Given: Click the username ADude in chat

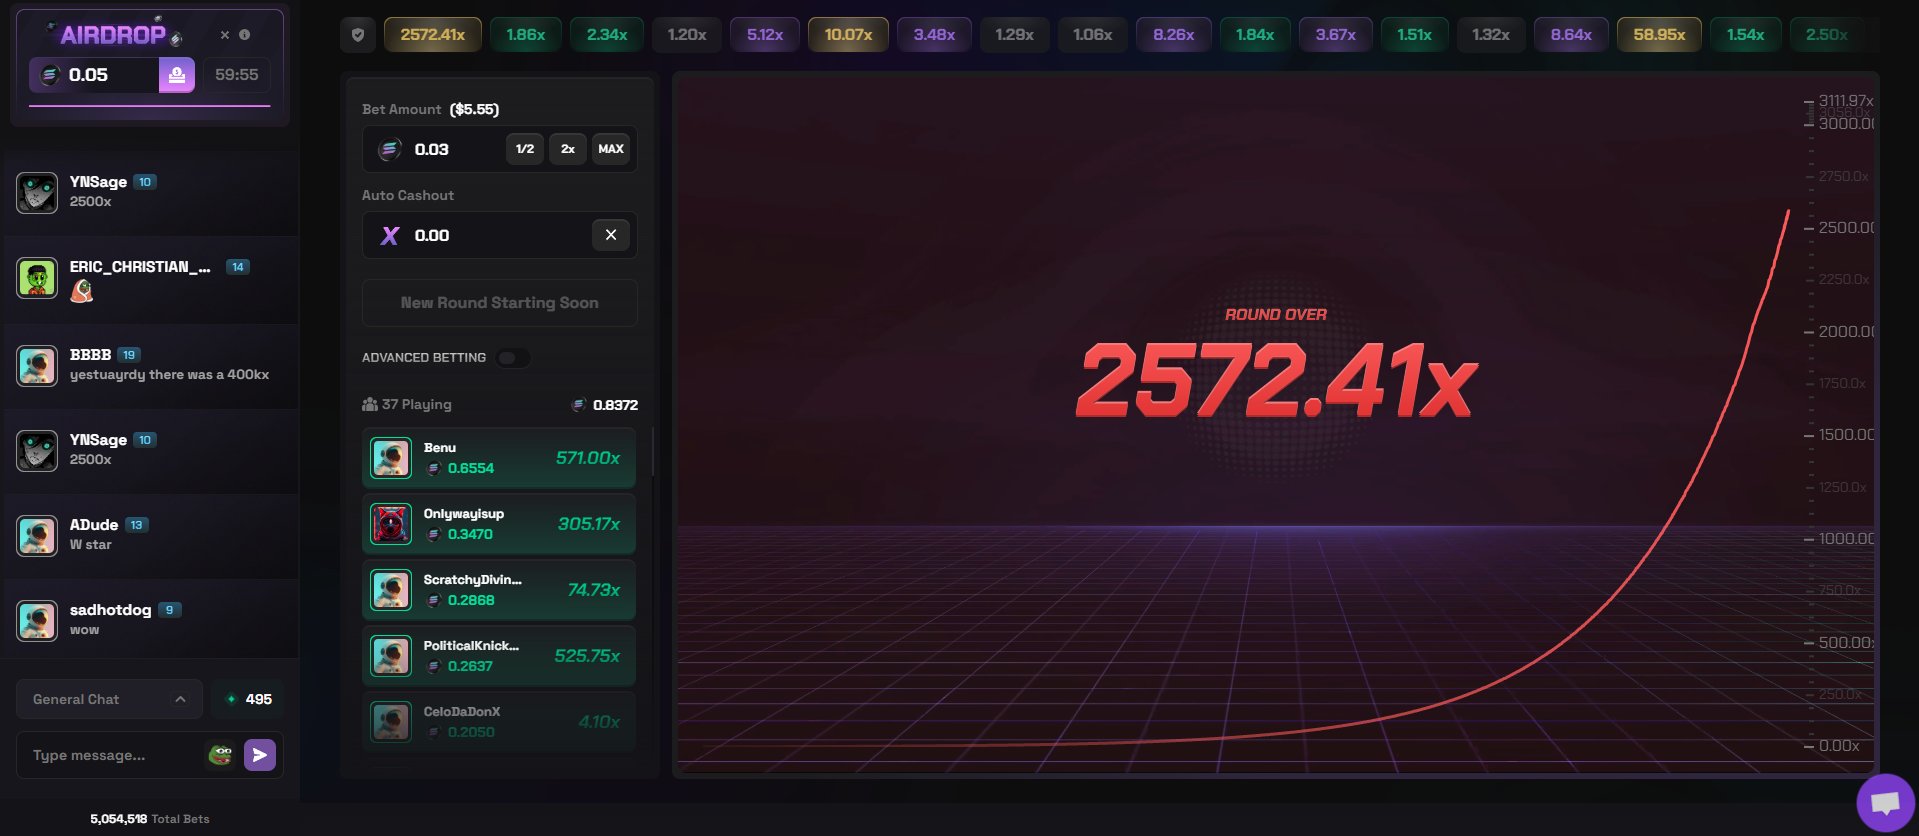Looking at the screenshot, I should pos(94,525).
